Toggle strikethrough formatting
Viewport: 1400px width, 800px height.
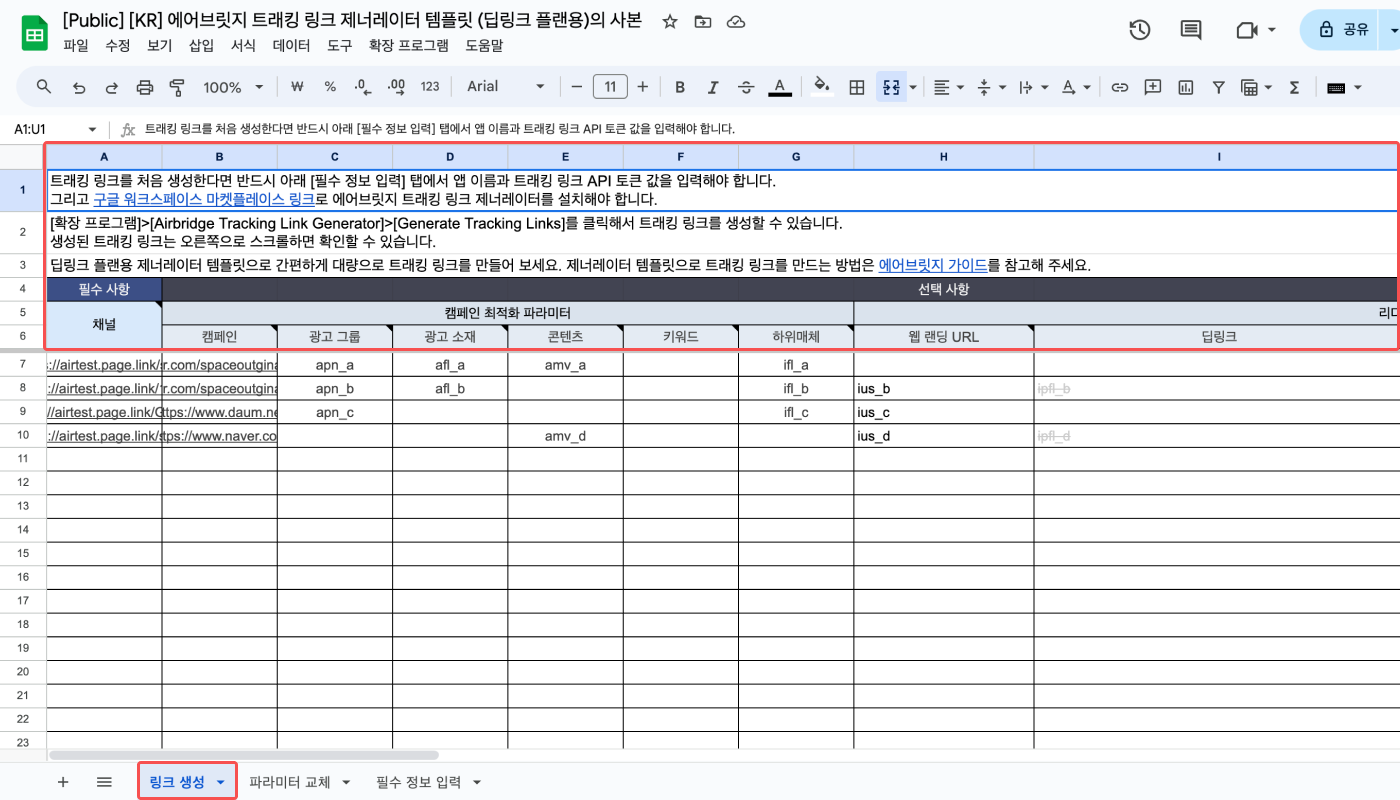click(746, 87)
